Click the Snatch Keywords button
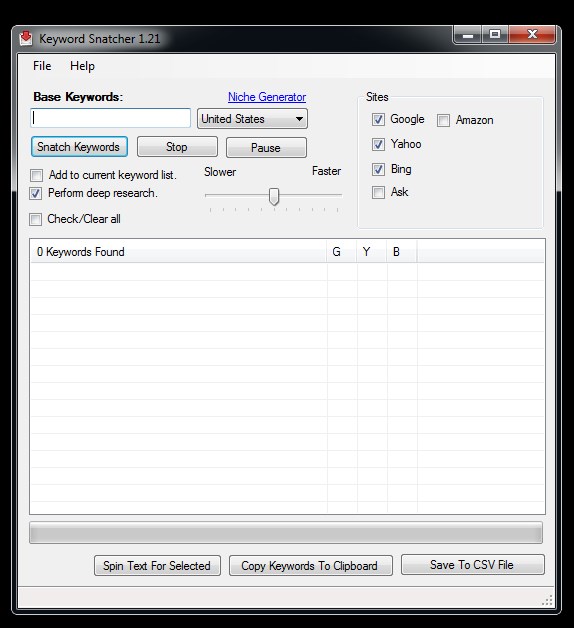 pyautogui.click(x=79, y=147)
